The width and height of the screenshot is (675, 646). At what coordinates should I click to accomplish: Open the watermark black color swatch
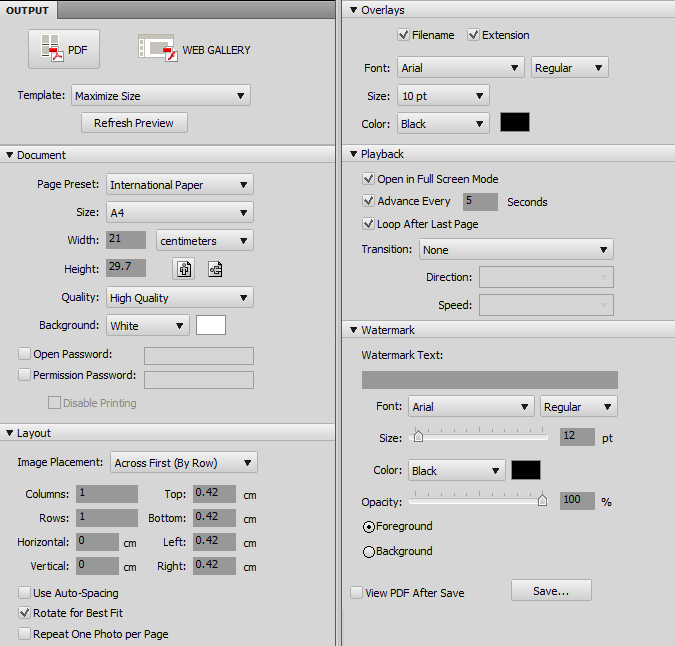point(525,470)
